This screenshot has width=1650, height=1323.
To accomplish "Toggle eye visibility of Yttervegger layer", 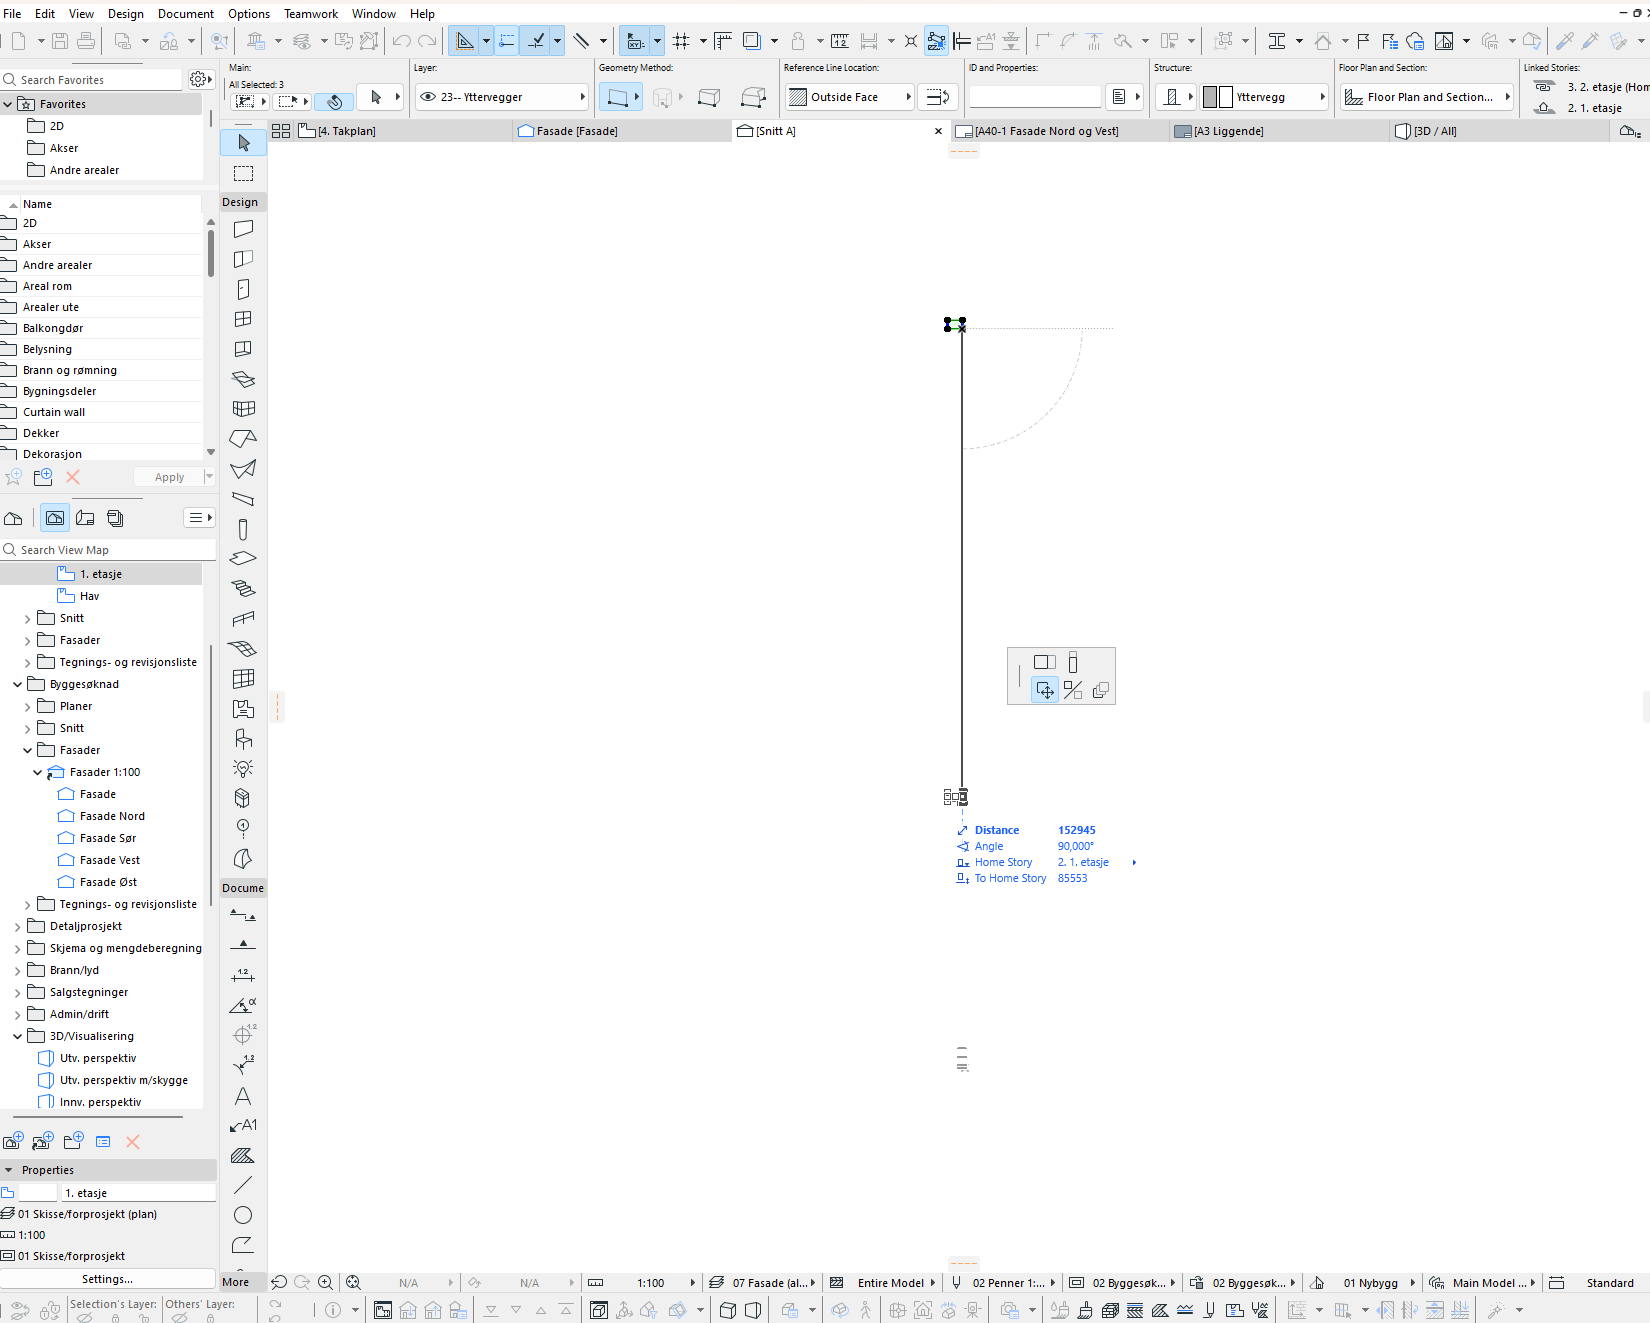I will point(428,97).
